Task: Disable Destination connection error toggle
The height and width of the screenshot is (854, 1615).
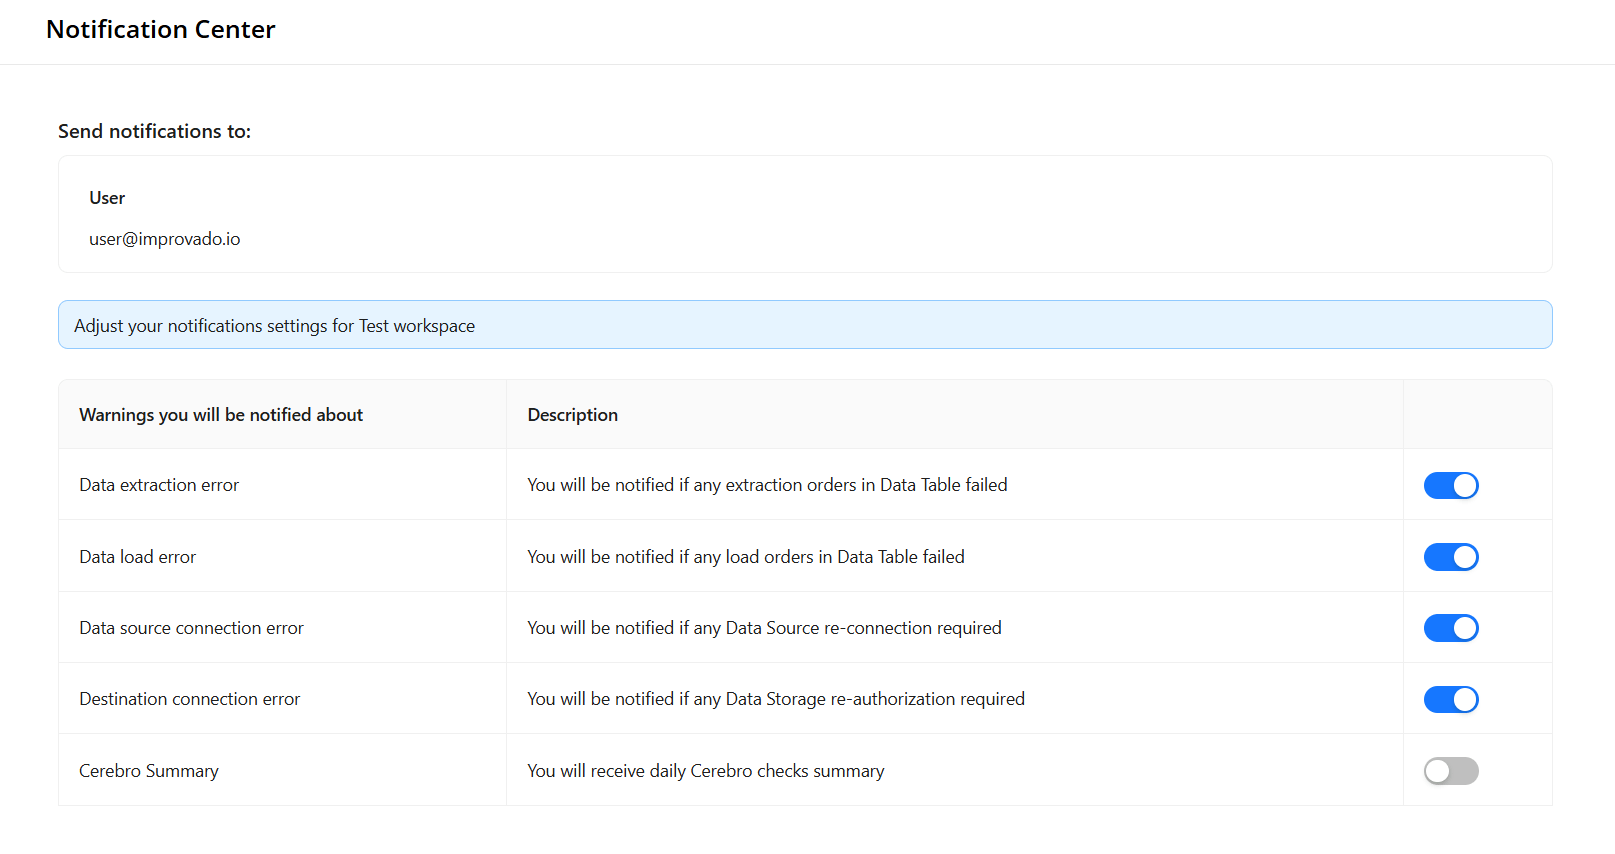Action: pos(1450,699)
